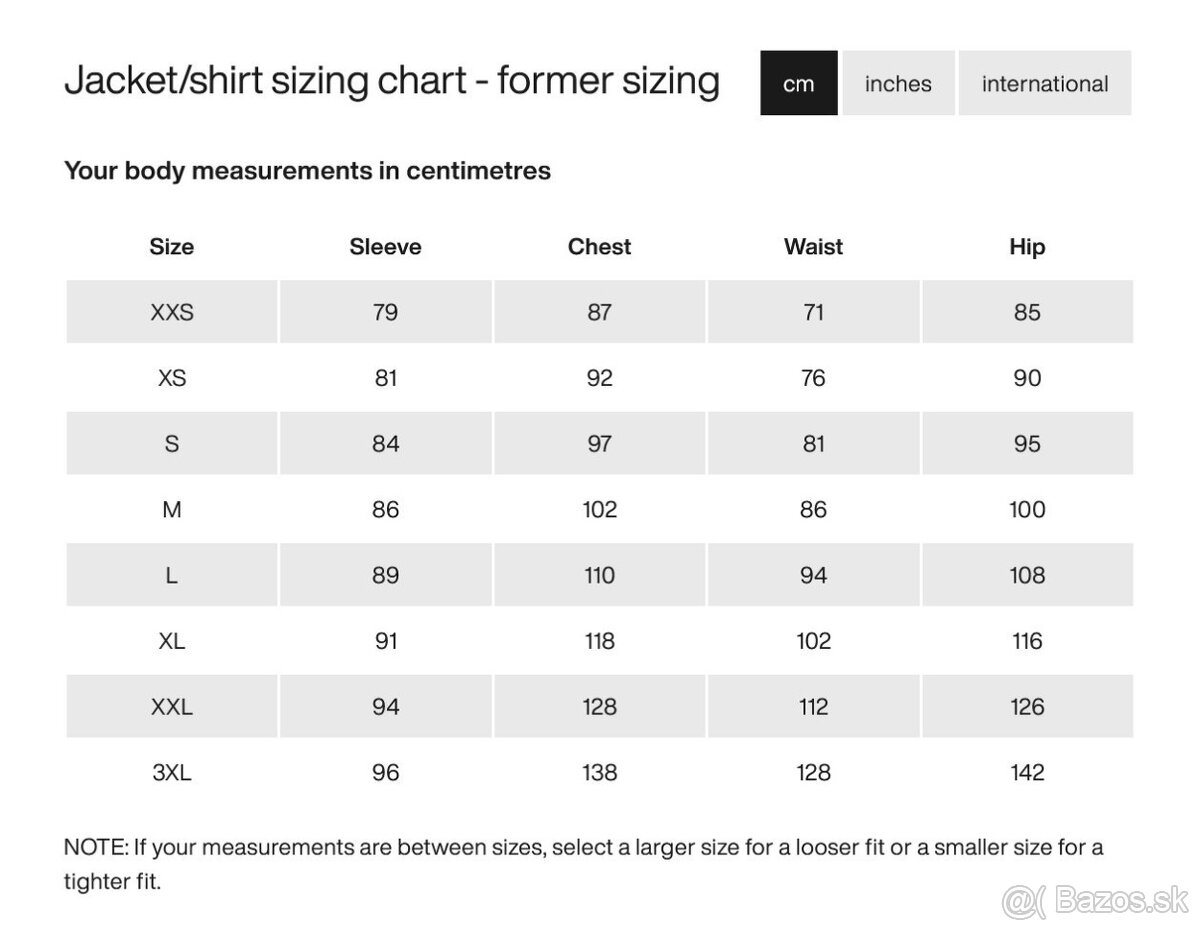Viewport: 1200px width, 930px height.
Task: Click the Size column header
Action: tap(172, 247)
